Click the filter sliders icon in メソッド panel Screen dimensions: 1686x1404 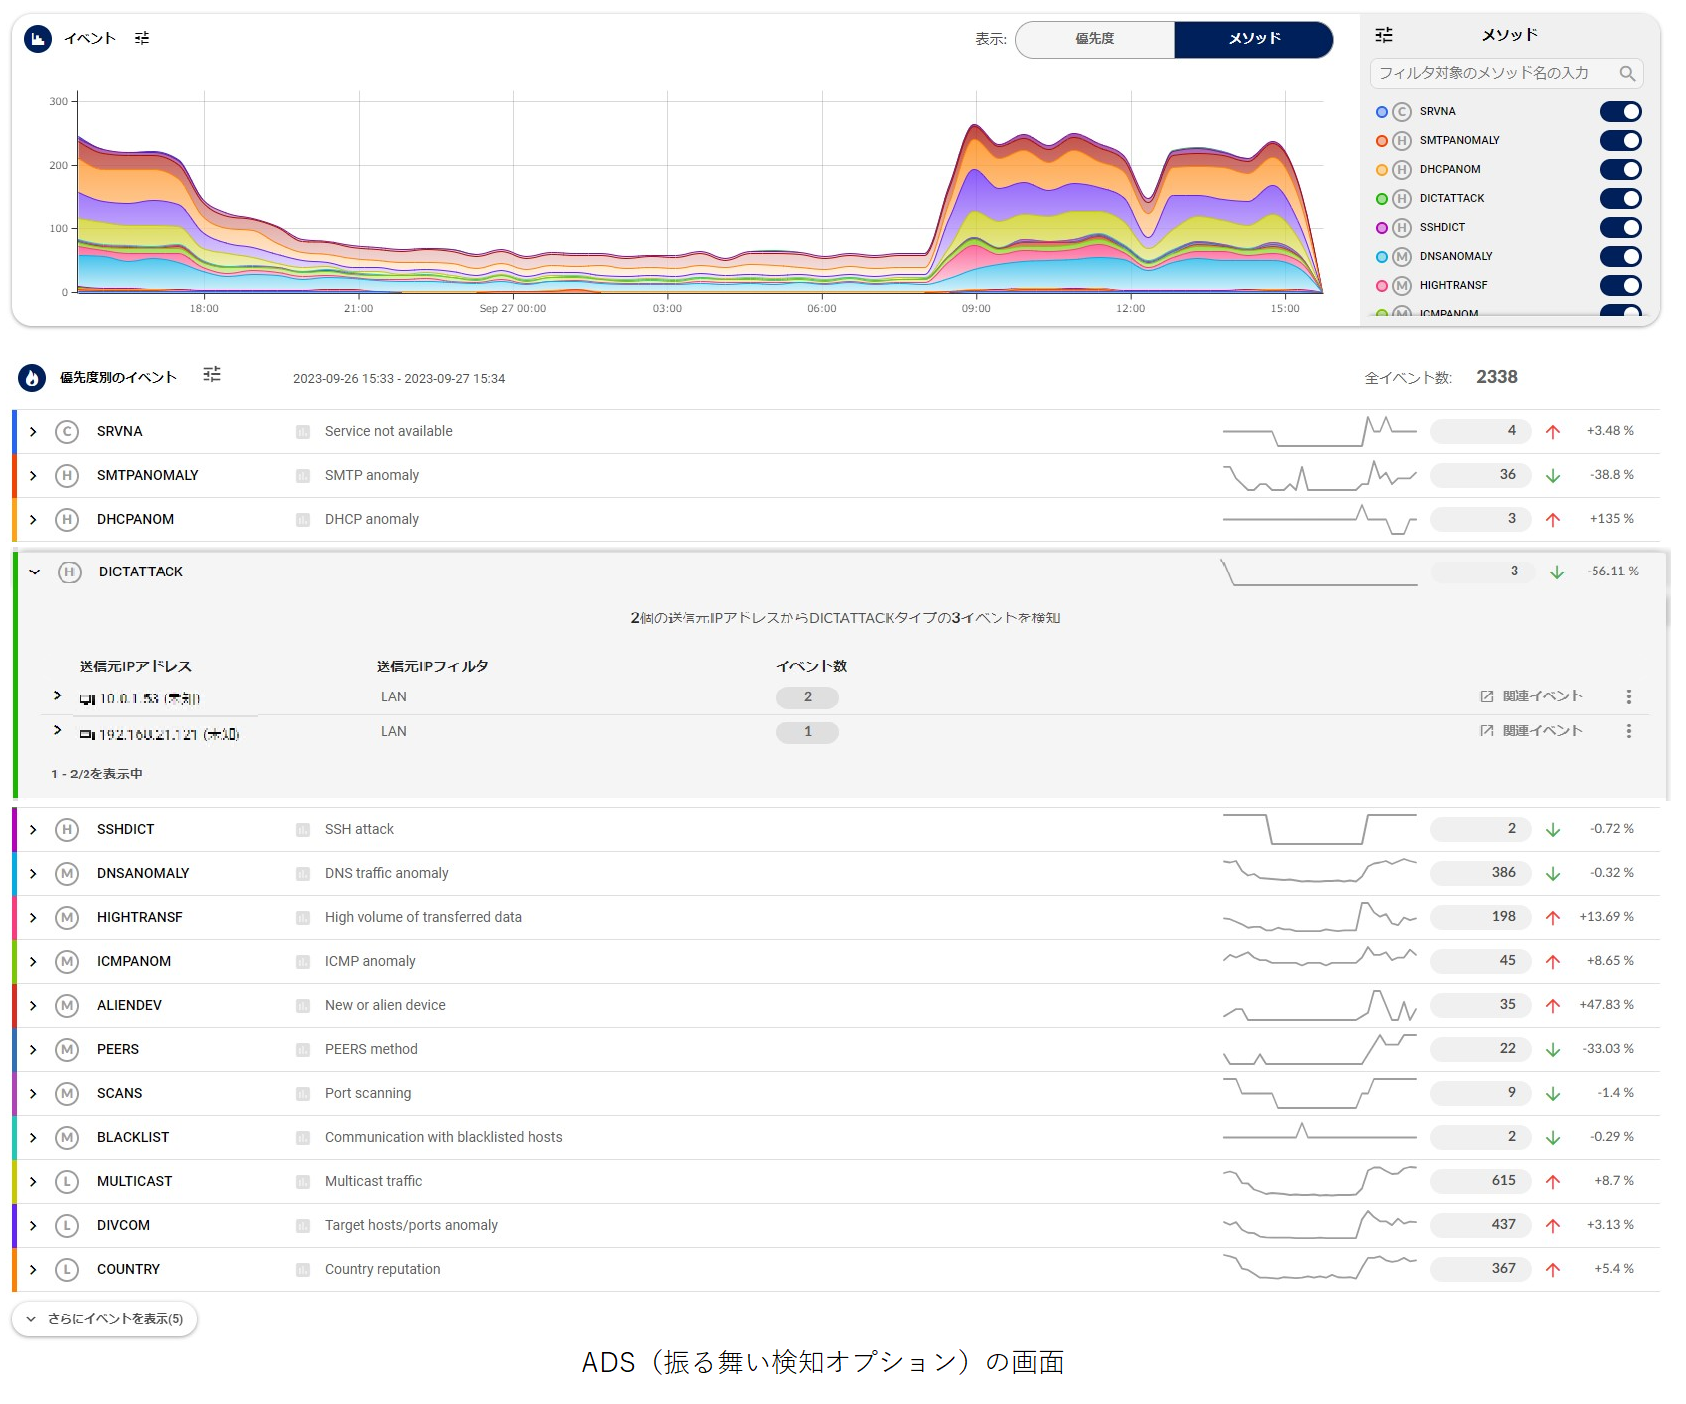coord(1384,35)
